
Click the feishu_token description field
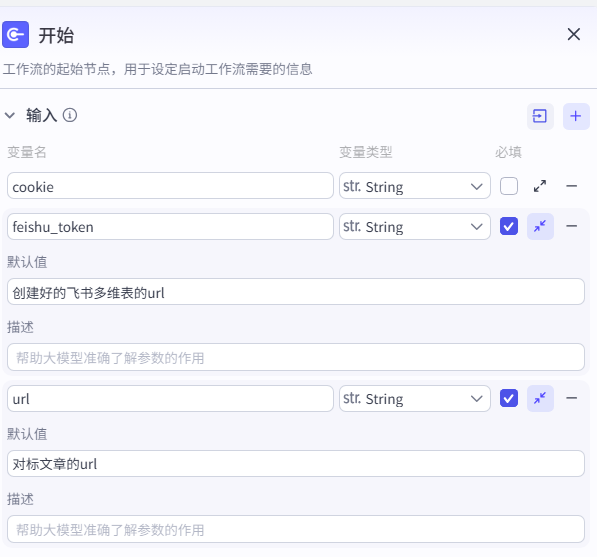click(x=296, y=357)
